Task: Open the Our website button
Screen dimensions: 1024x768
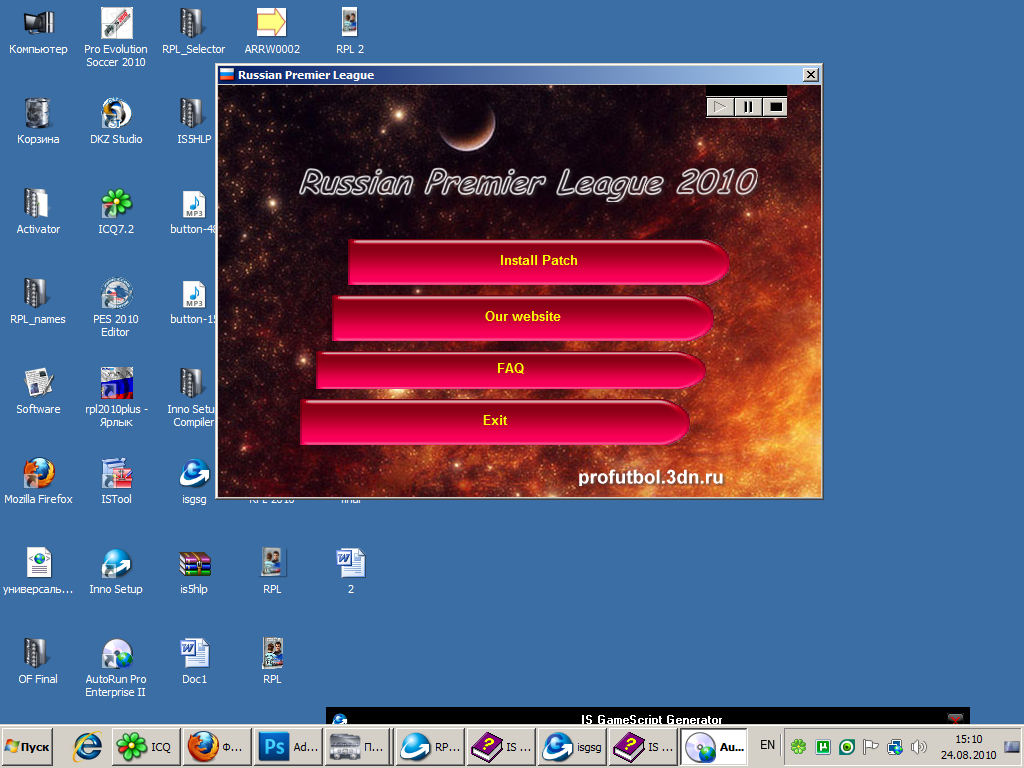Action: [522, 317]
